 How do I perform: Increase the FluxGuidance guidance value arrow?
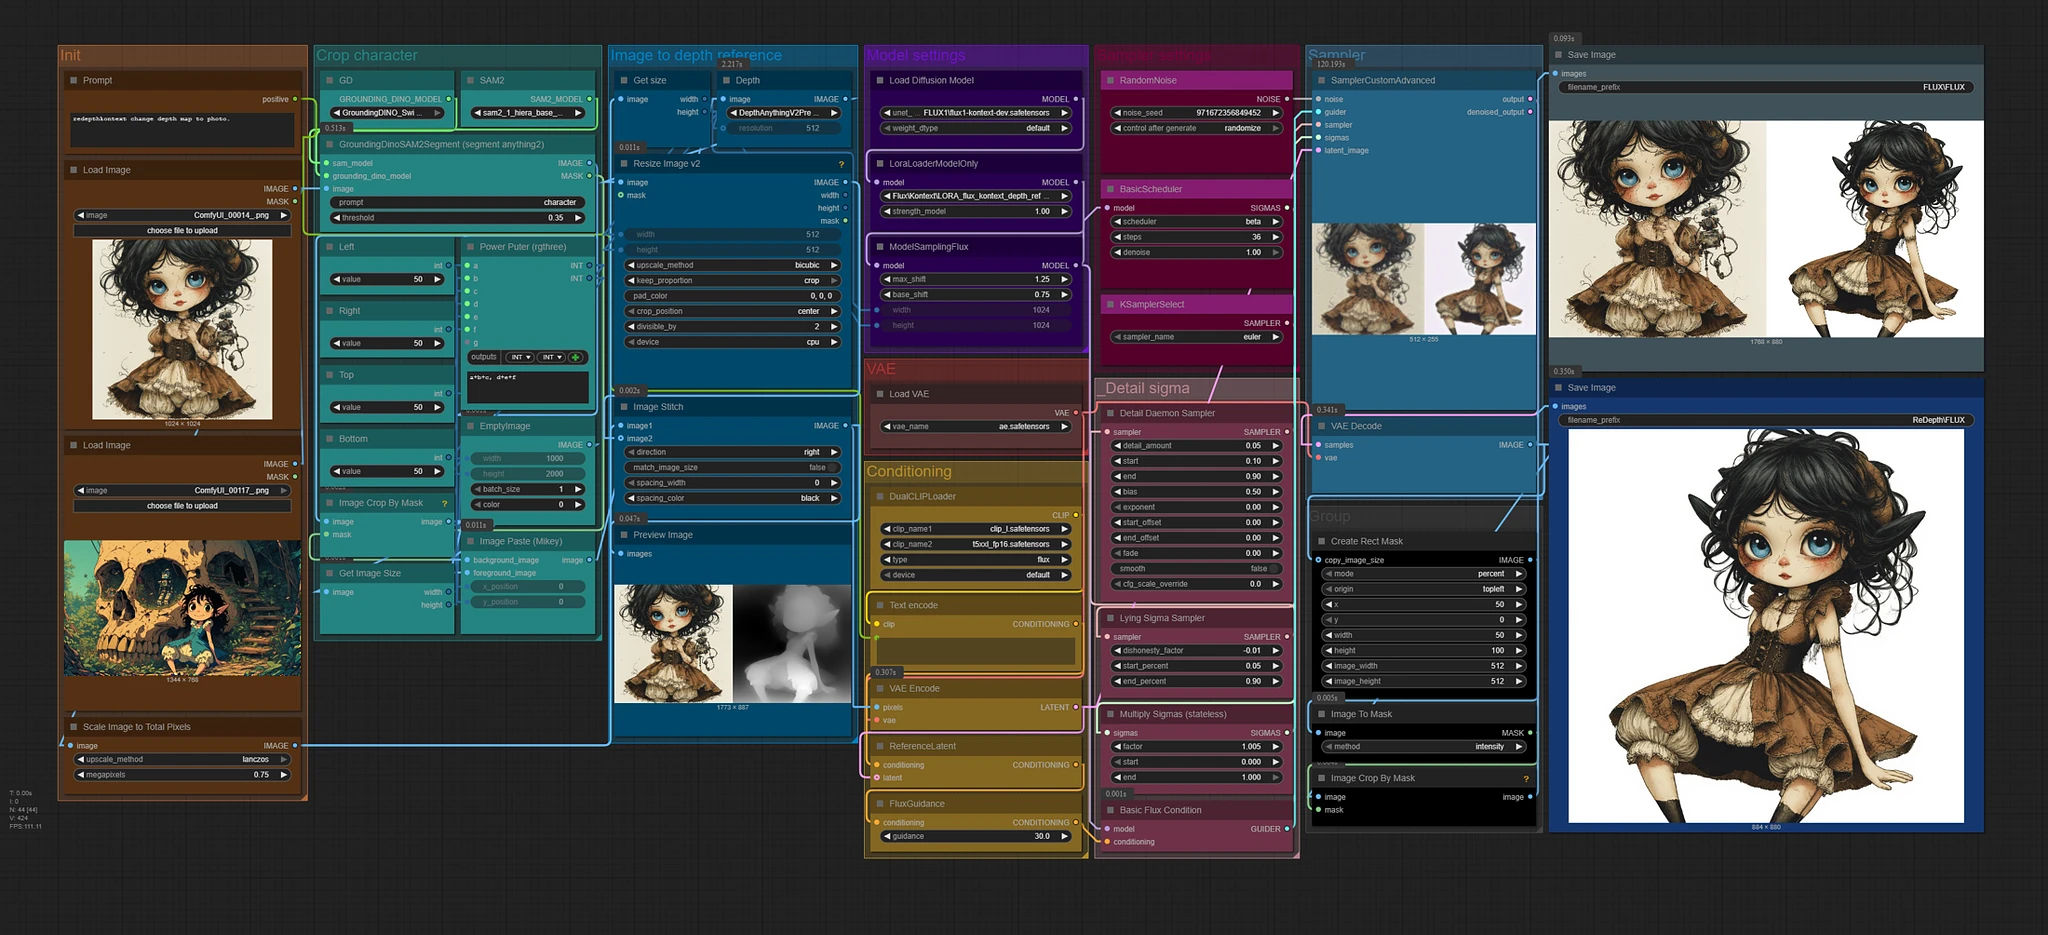(x=1065, y=836)
